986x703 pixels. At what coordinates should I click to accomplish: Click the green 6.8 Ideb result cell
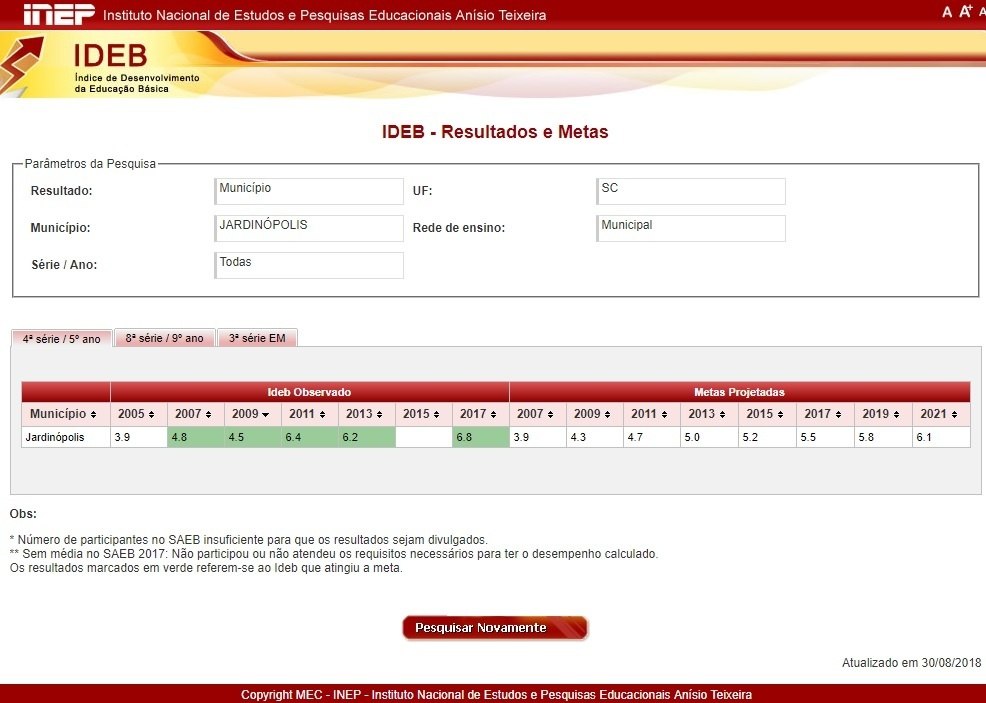tap(480, 437)
